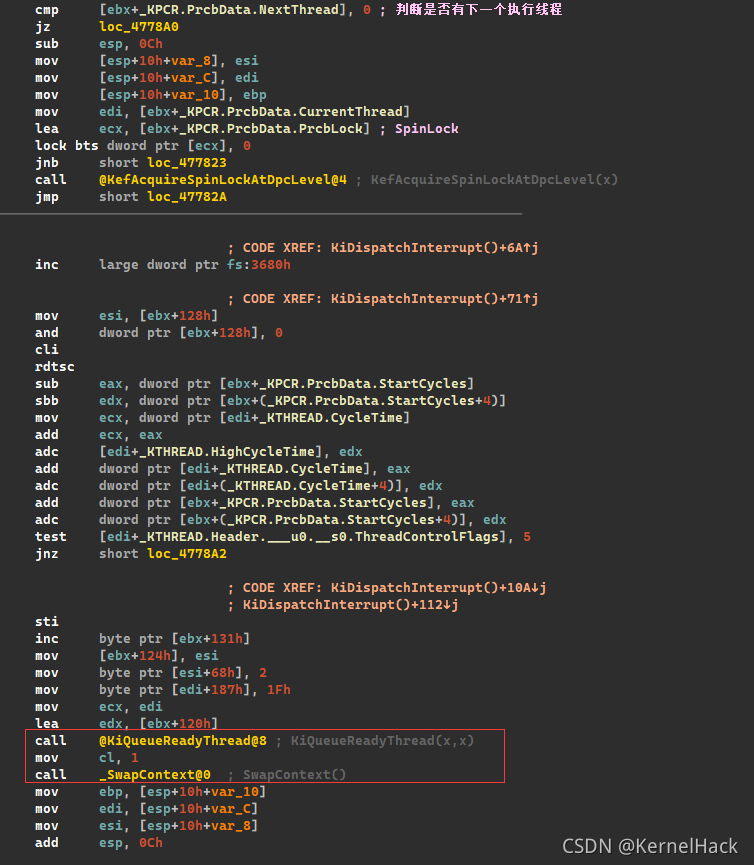Click [ebx+128h] in the mov esi line

point(179,316)
